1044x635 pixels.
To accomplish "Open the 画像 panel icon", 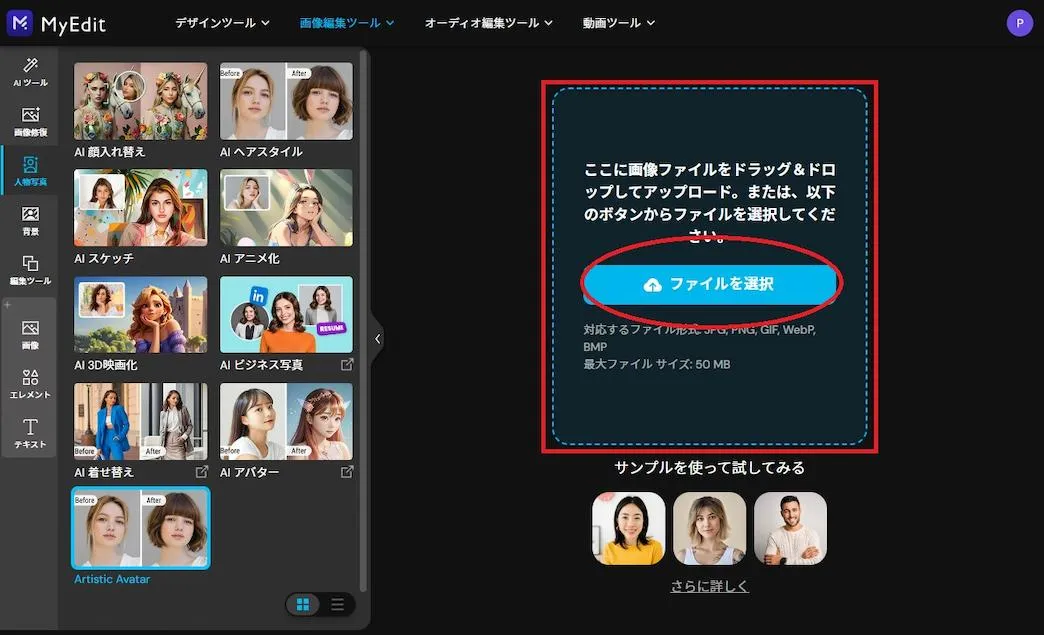I will [x=29, y=333].
